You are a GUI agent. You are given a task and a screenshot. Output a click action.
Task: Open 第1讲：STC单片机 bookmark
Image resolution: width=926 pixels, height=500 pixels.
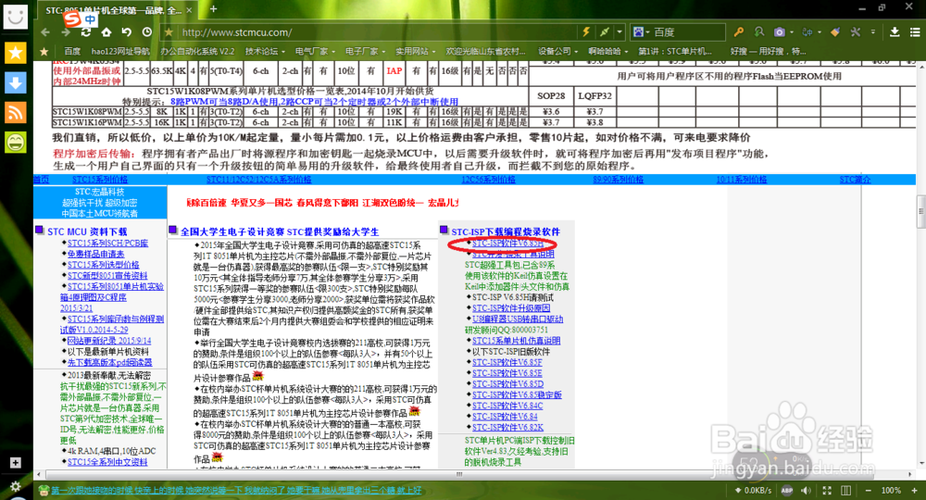[675, 51]
